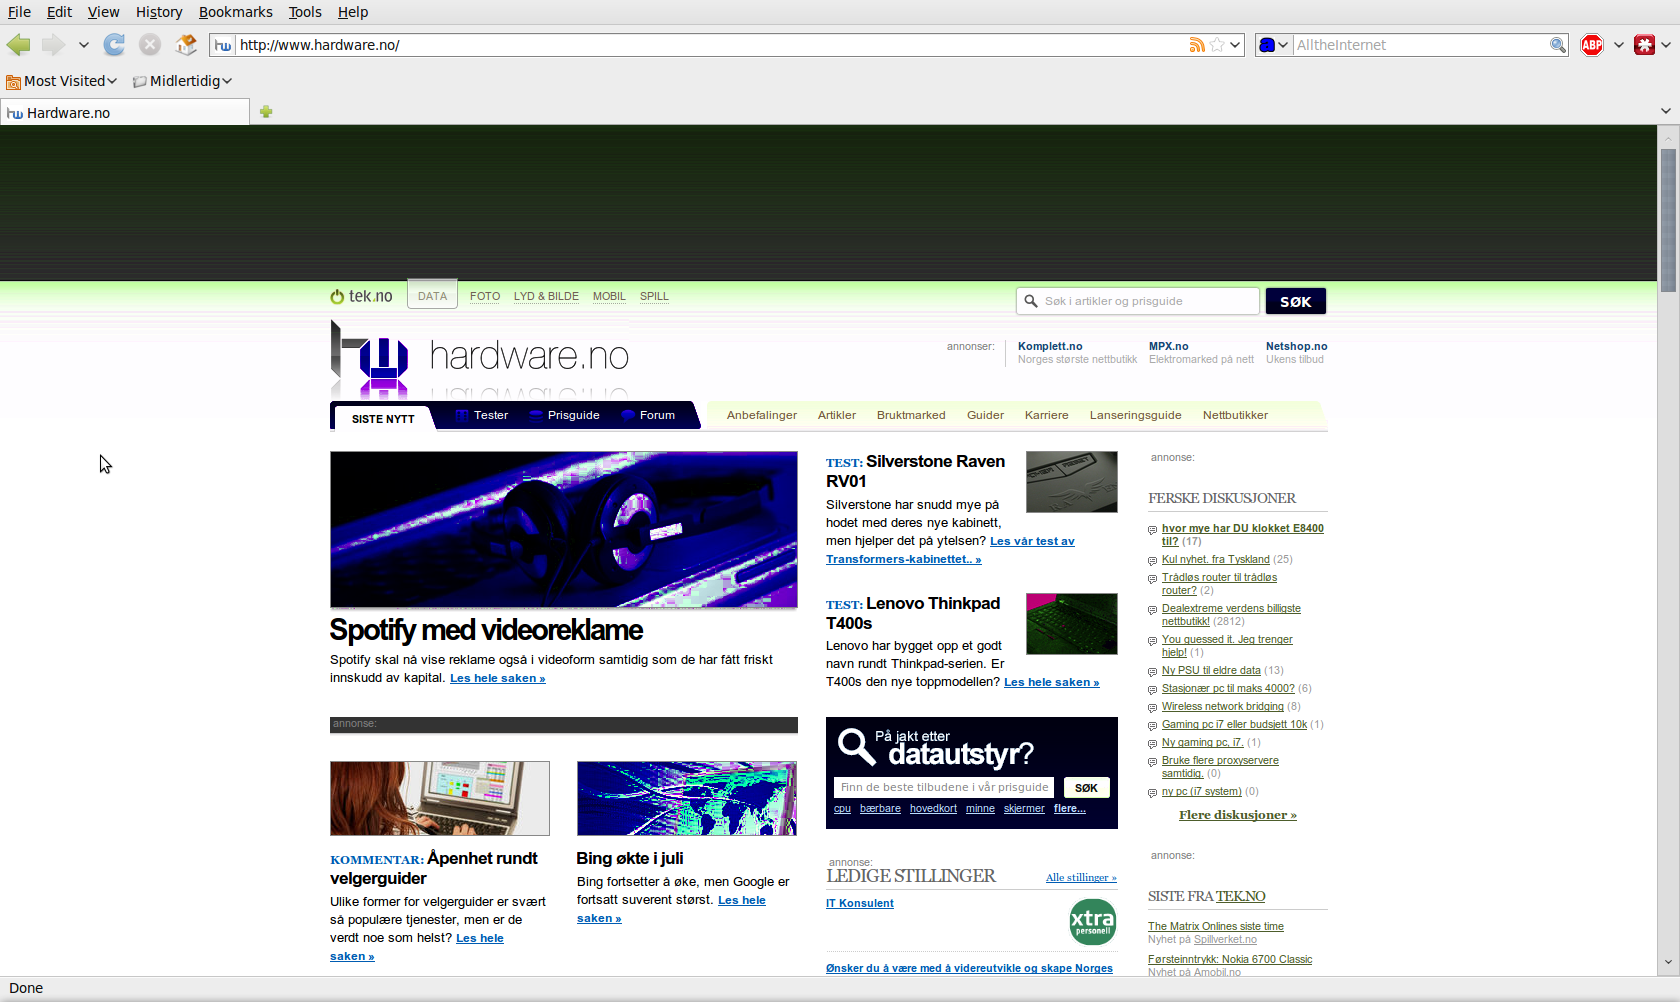Click the vertical page scrollbar thumb
This screenshot has width=1680, height=1002.
click(1668, 220)
